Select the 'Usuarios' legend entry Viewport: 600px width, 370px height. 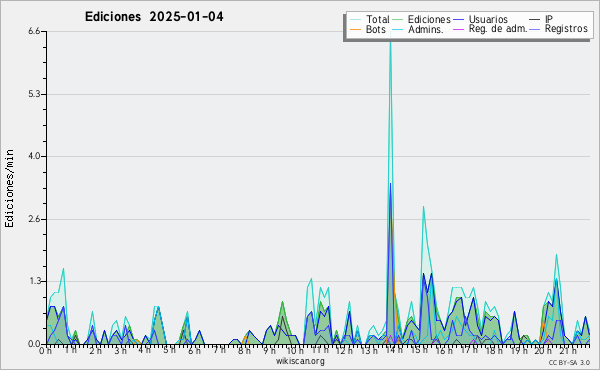(x=481, y=19)
